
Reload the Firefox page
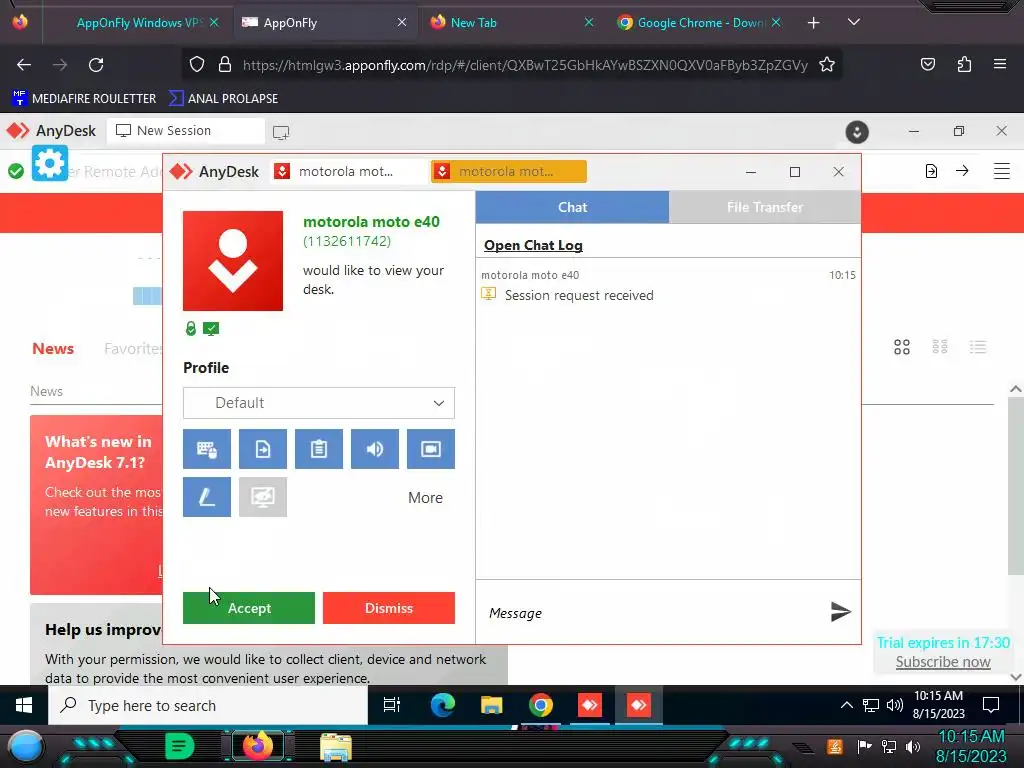coord(96,65)
